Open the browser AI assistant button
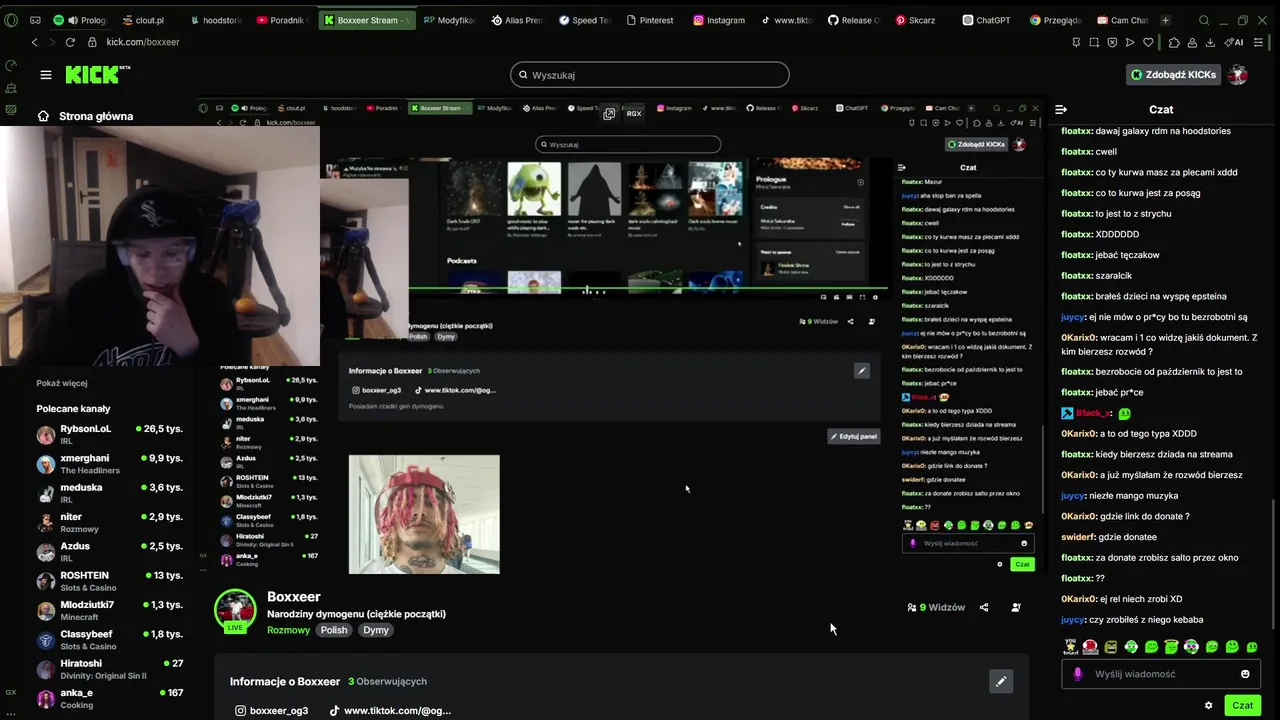The image size is (1280, 720). tap(1234, 42)
